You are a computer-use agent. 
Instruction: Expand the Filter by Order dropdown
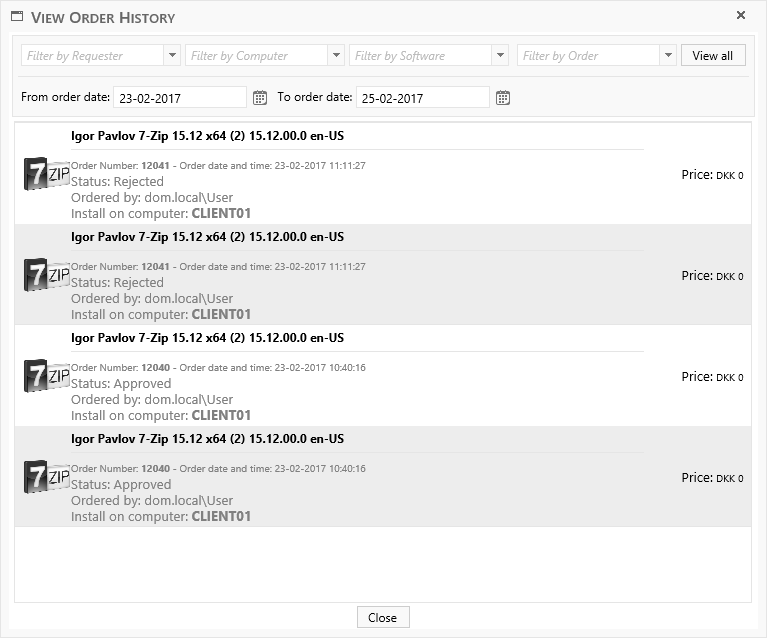coord(668,56)
